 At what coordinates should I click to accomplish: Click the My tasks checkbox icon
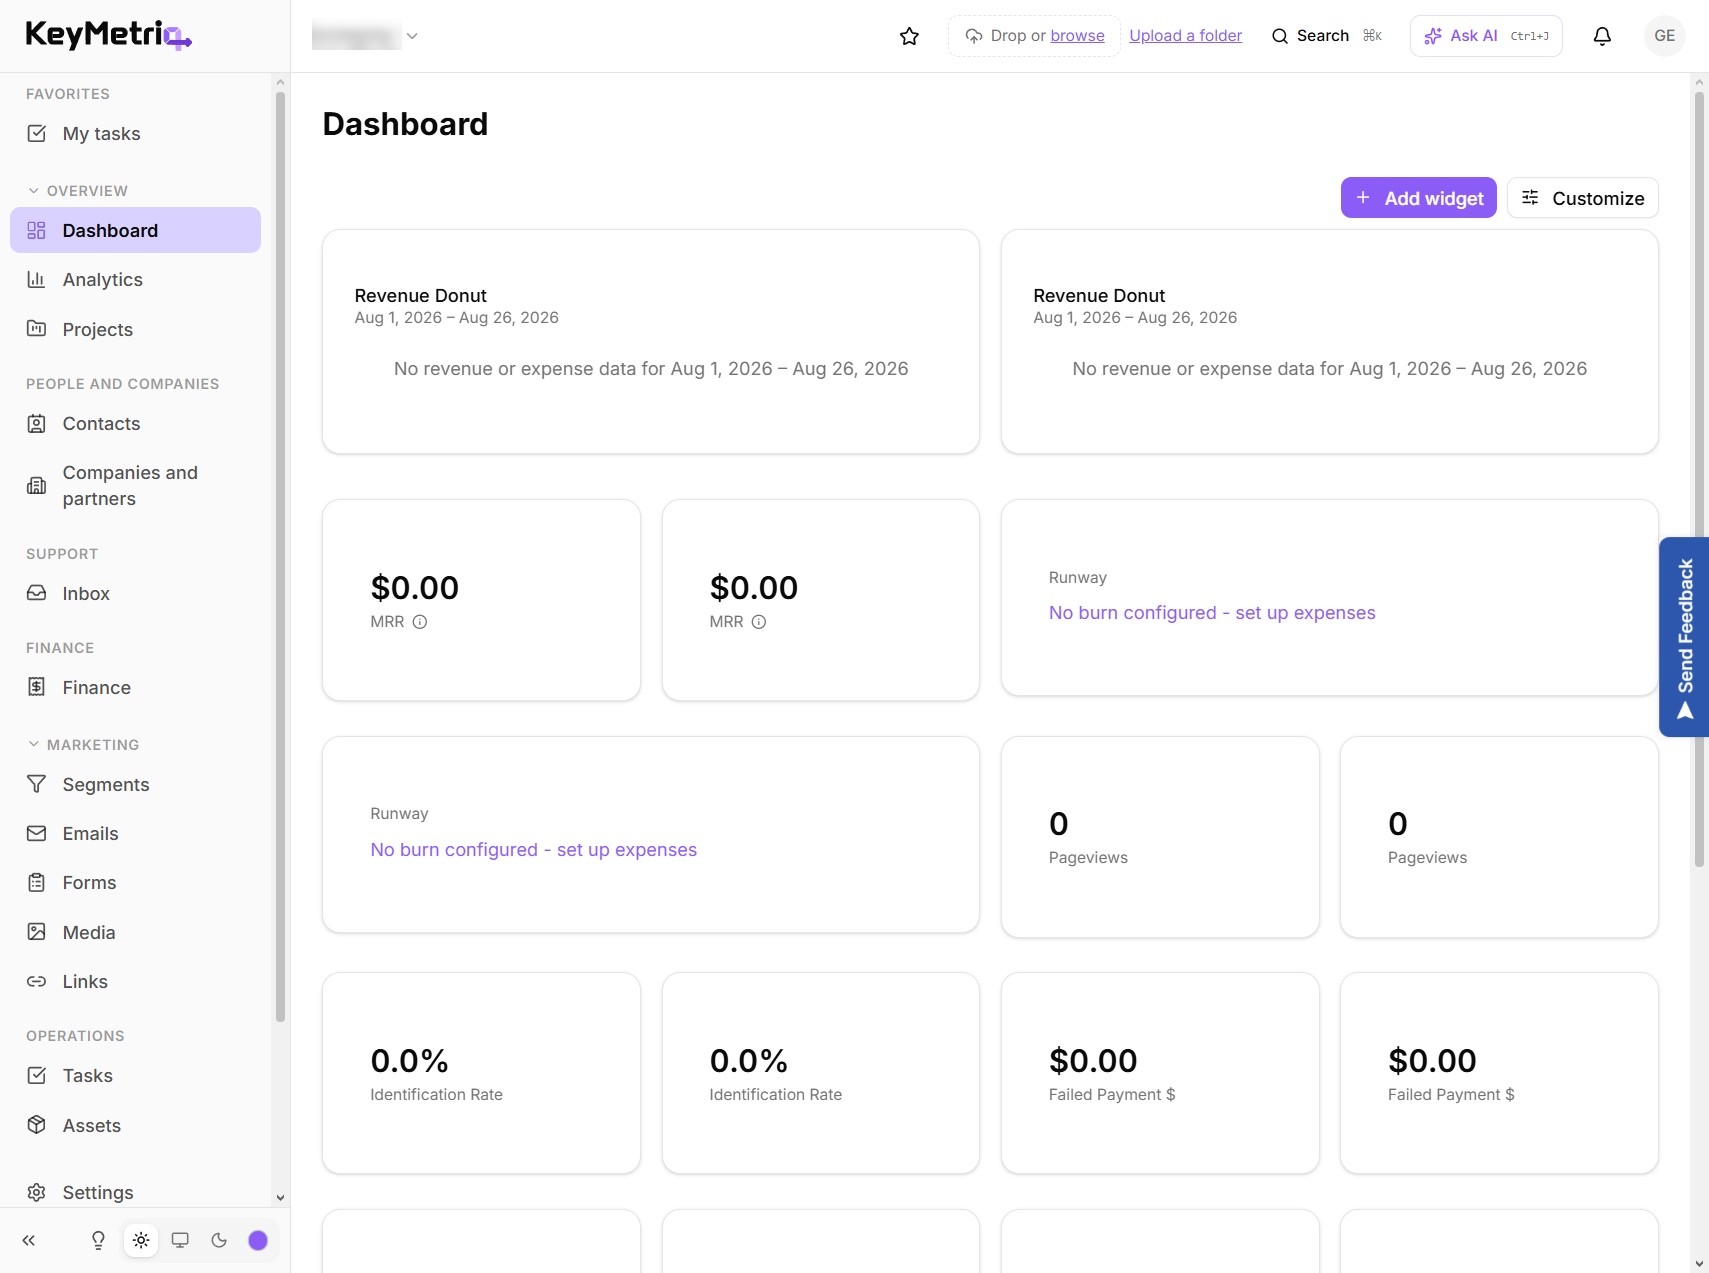[x=37, y=133]
